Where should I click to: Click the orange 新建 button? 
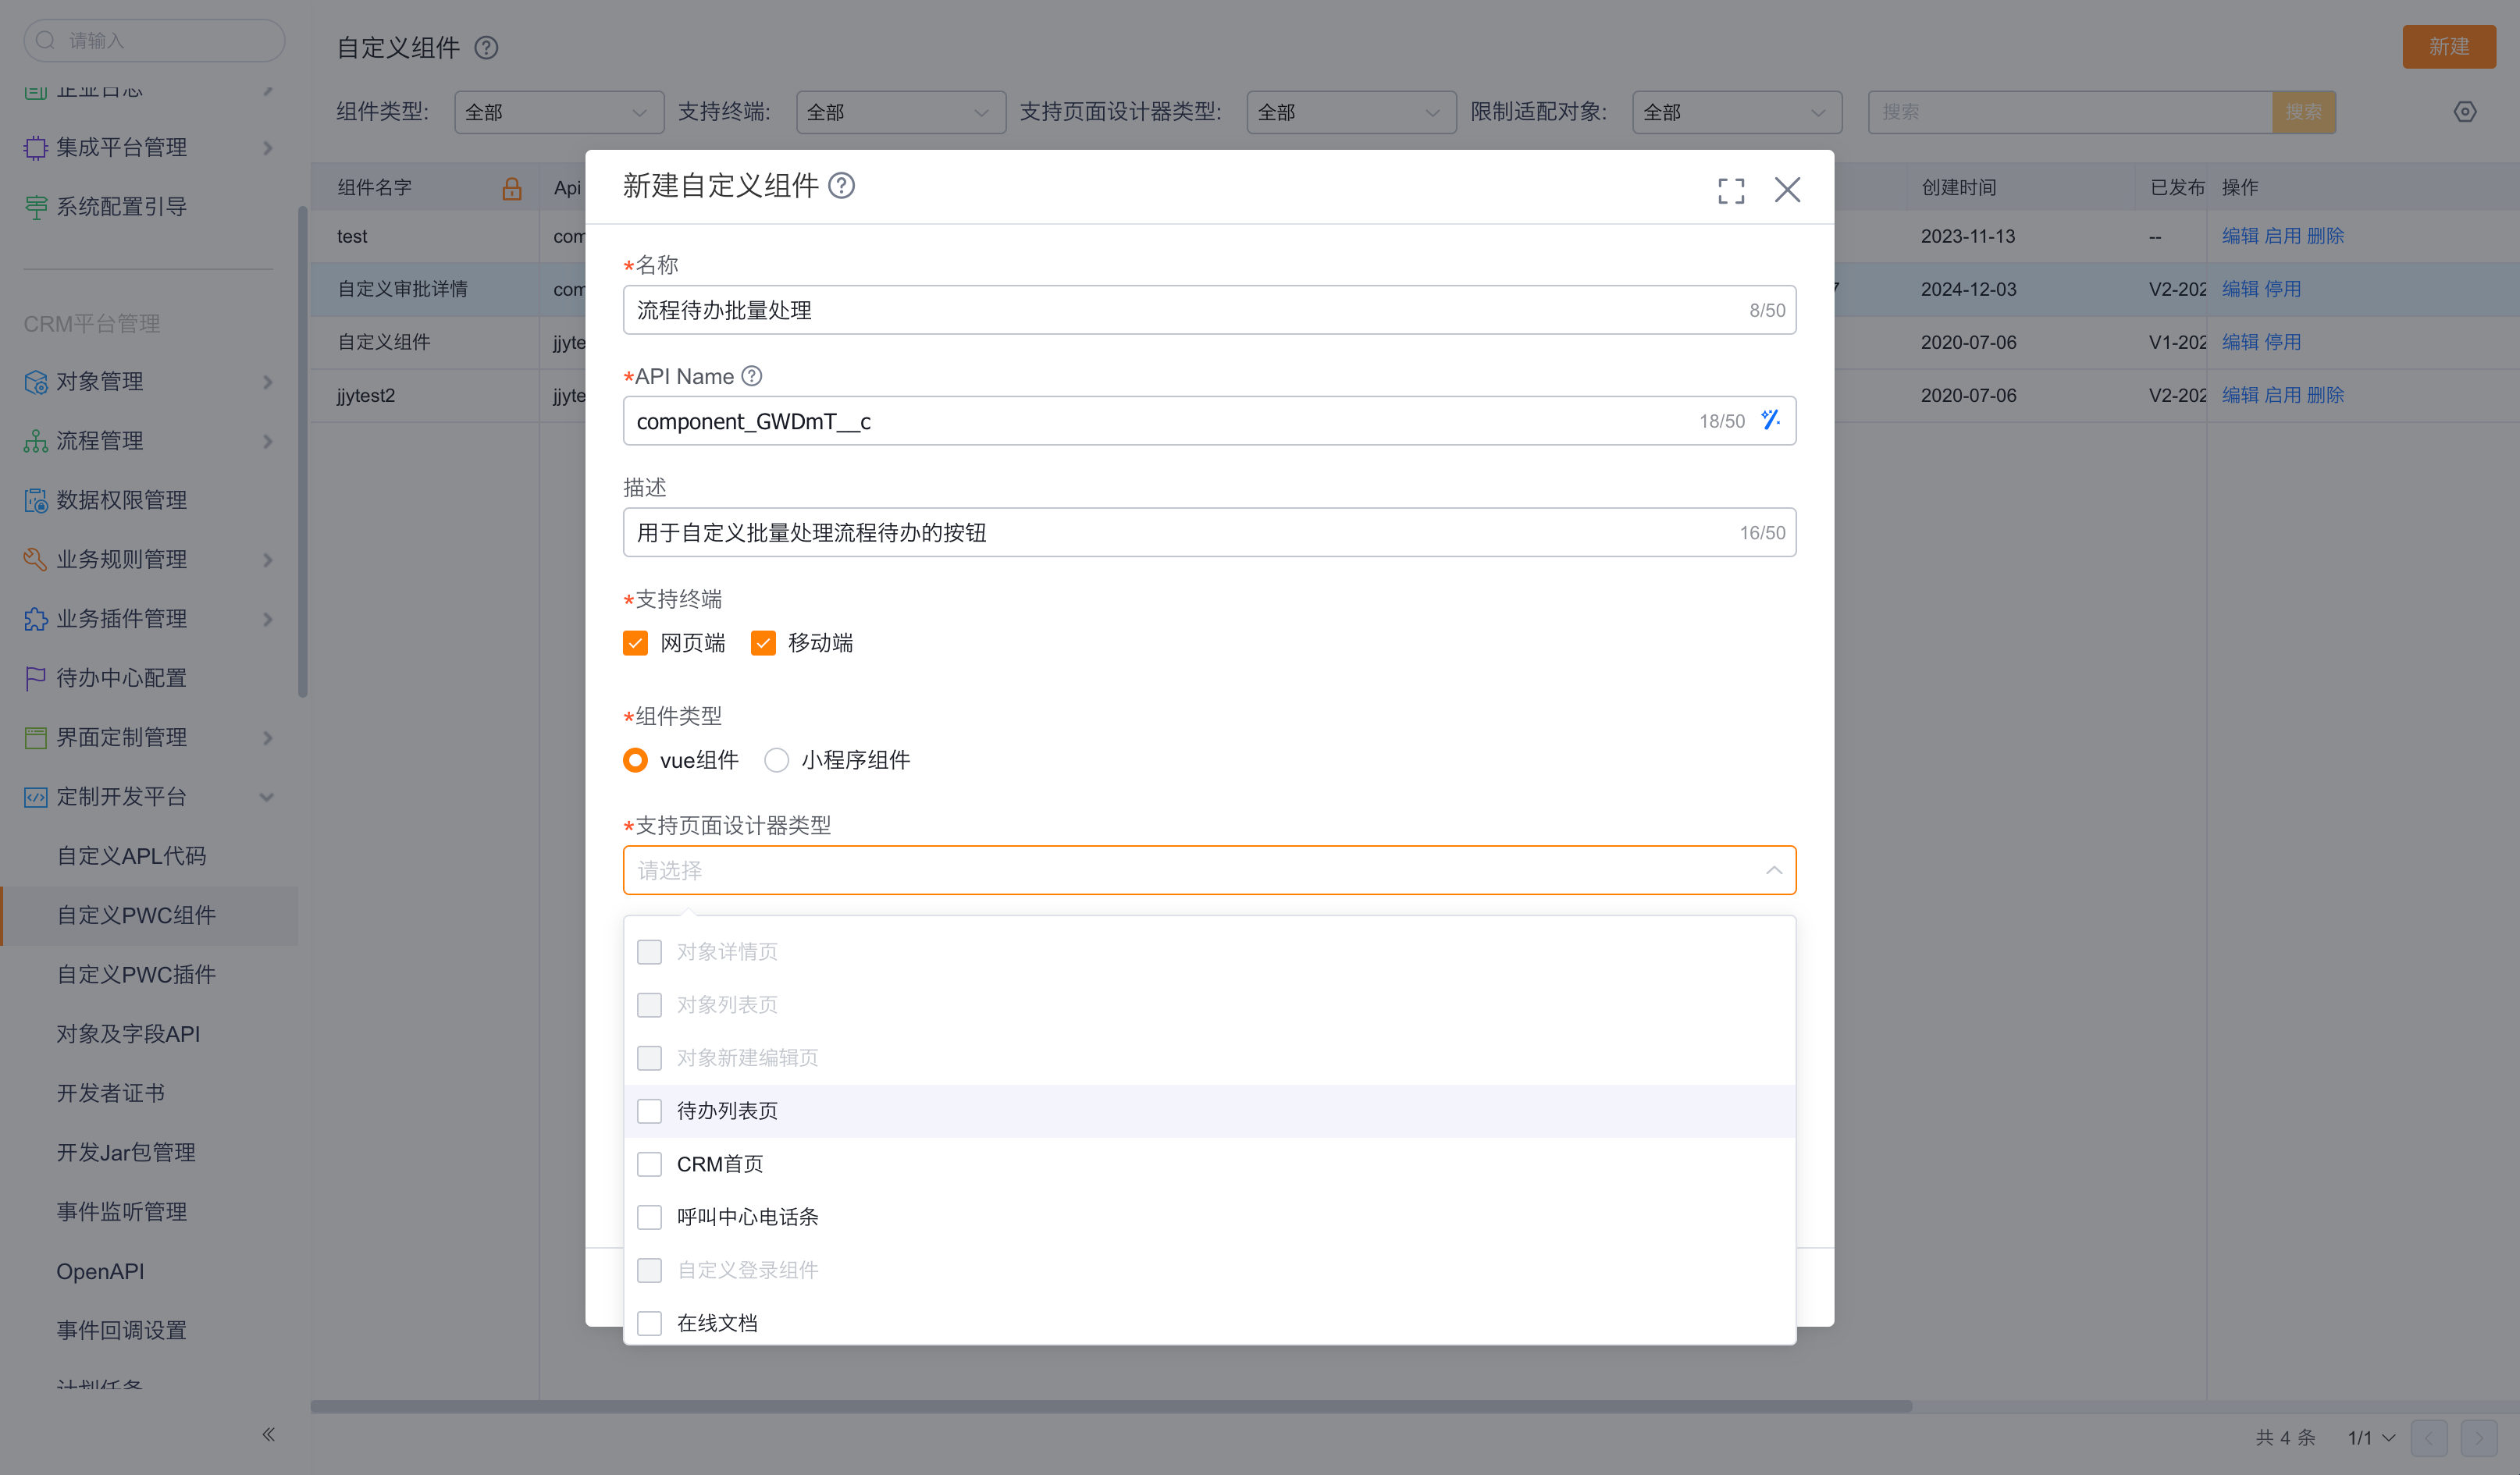click(2448, 47)
